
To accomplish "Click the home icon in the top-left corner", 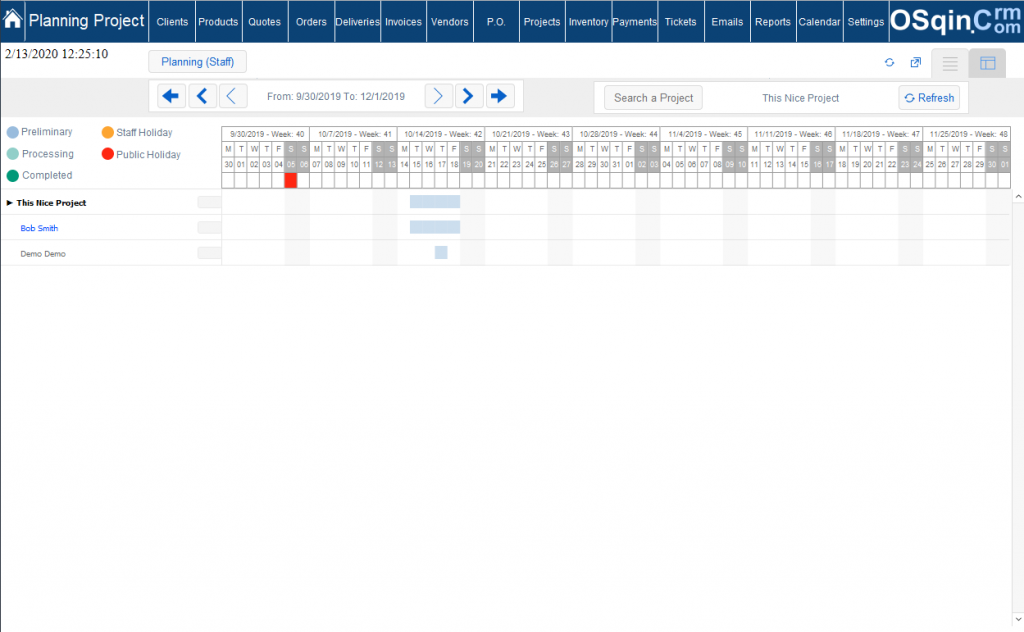I will [x=11, y=19].
